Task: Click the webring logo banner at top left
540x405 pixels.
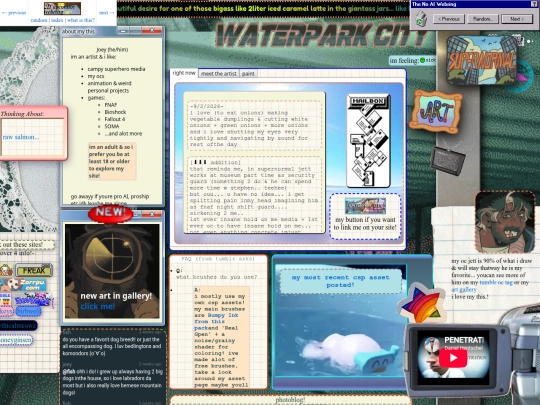Action: [x=62, y=8]
